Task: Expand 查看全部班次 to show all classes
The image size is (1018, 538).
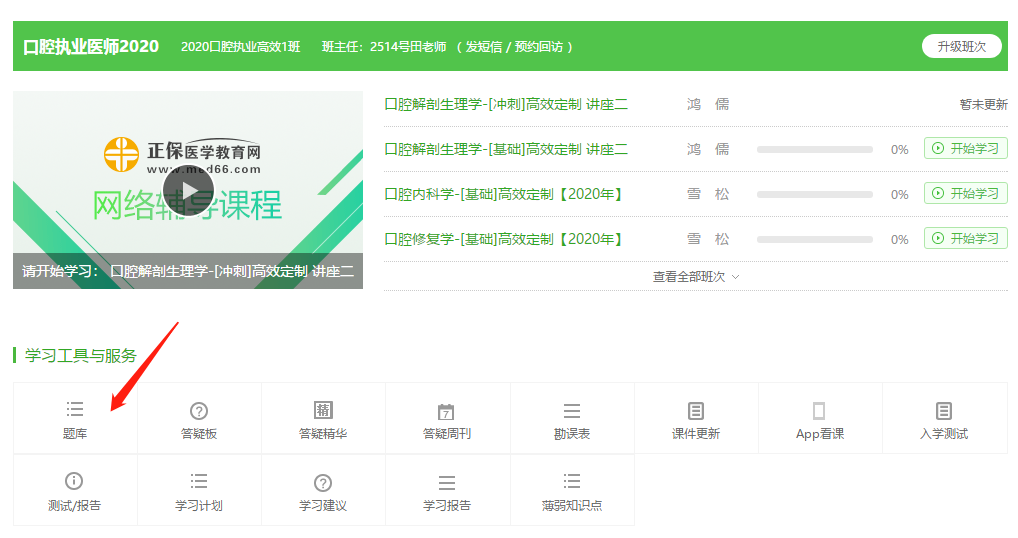Action: [696, 277]
